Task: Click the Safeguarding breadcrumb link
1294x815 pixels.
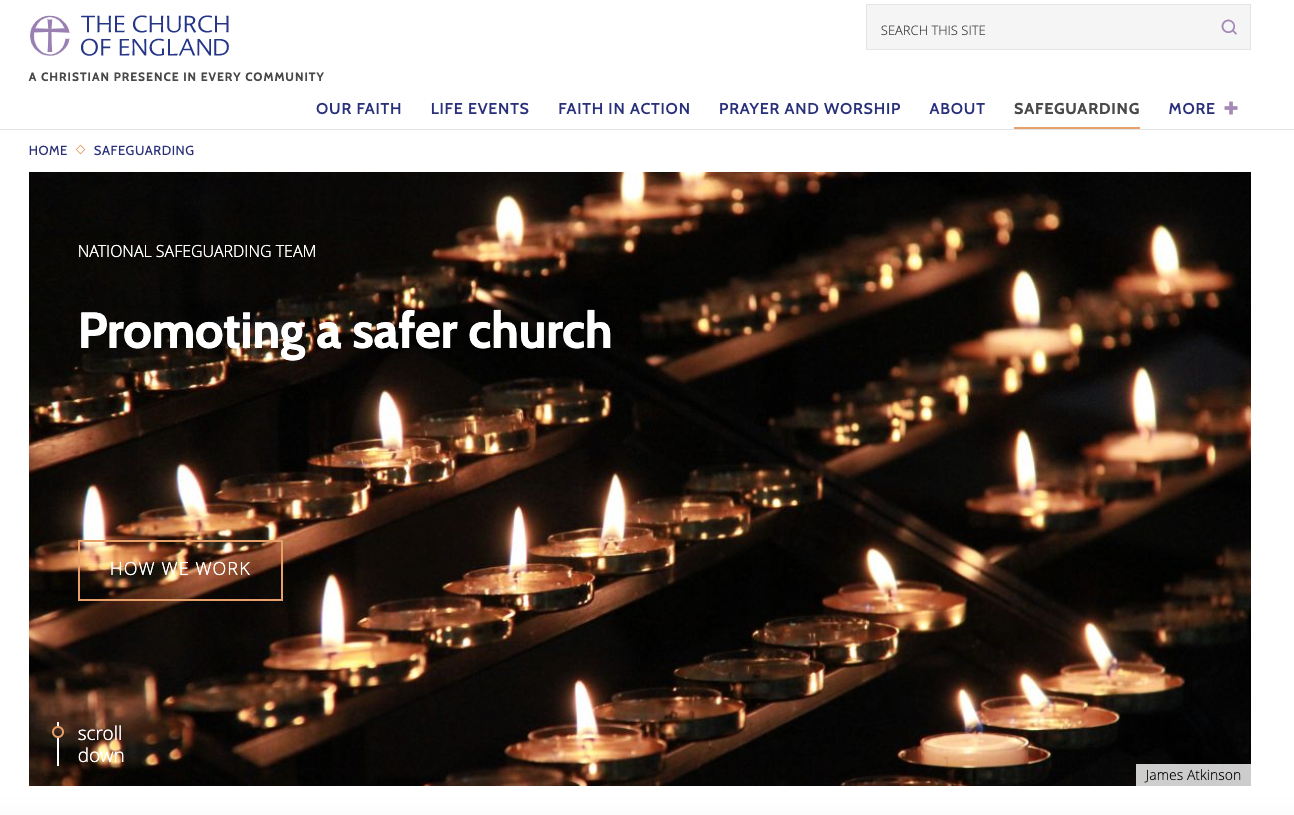Action: click(x=144, y=151)
